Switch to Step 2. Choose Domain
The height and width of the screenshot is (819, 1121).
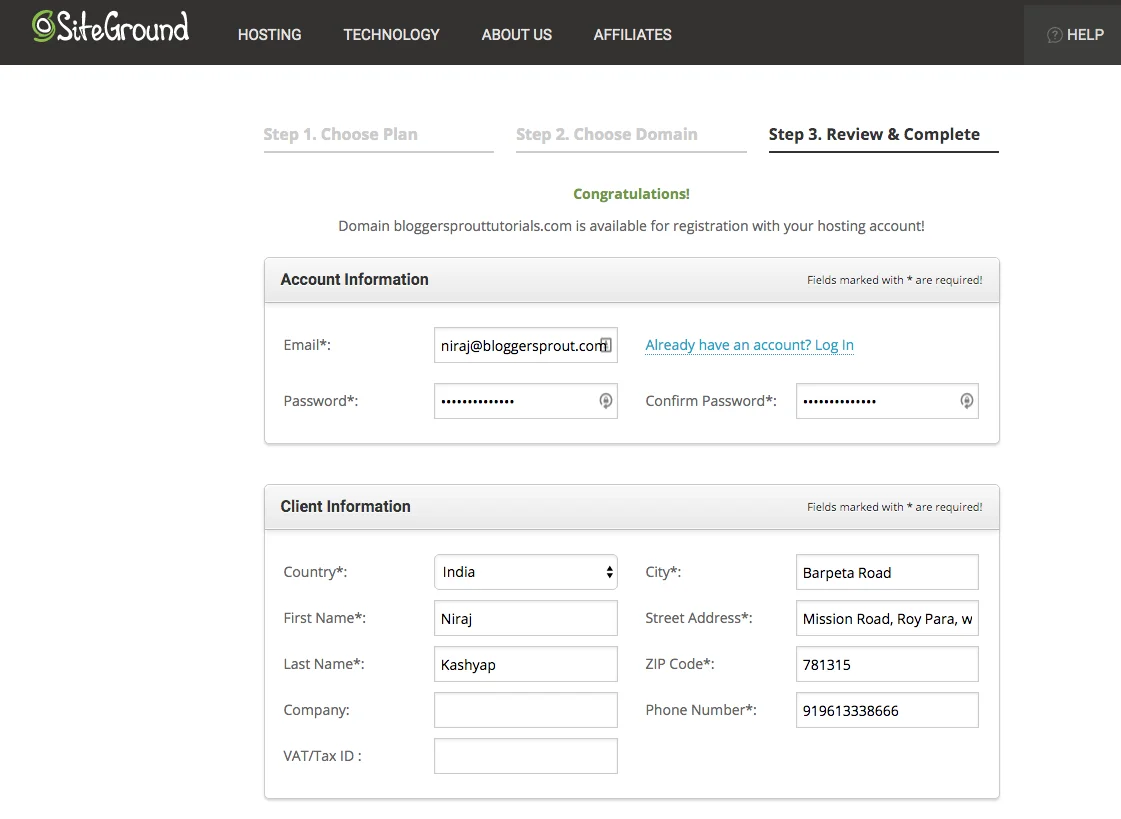coord(606,133)
